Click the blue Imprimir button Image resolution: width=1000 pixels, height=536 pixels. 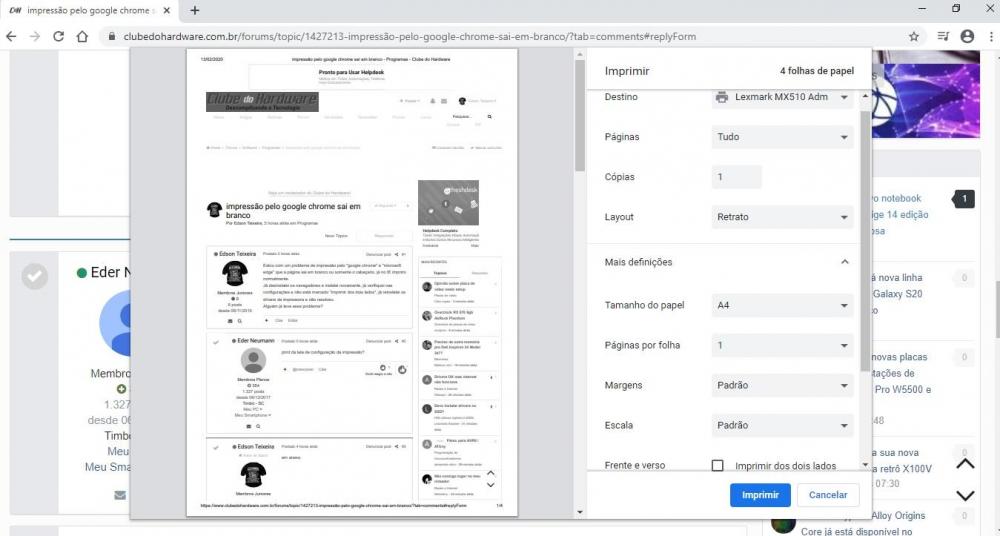[x=760, y=495]
